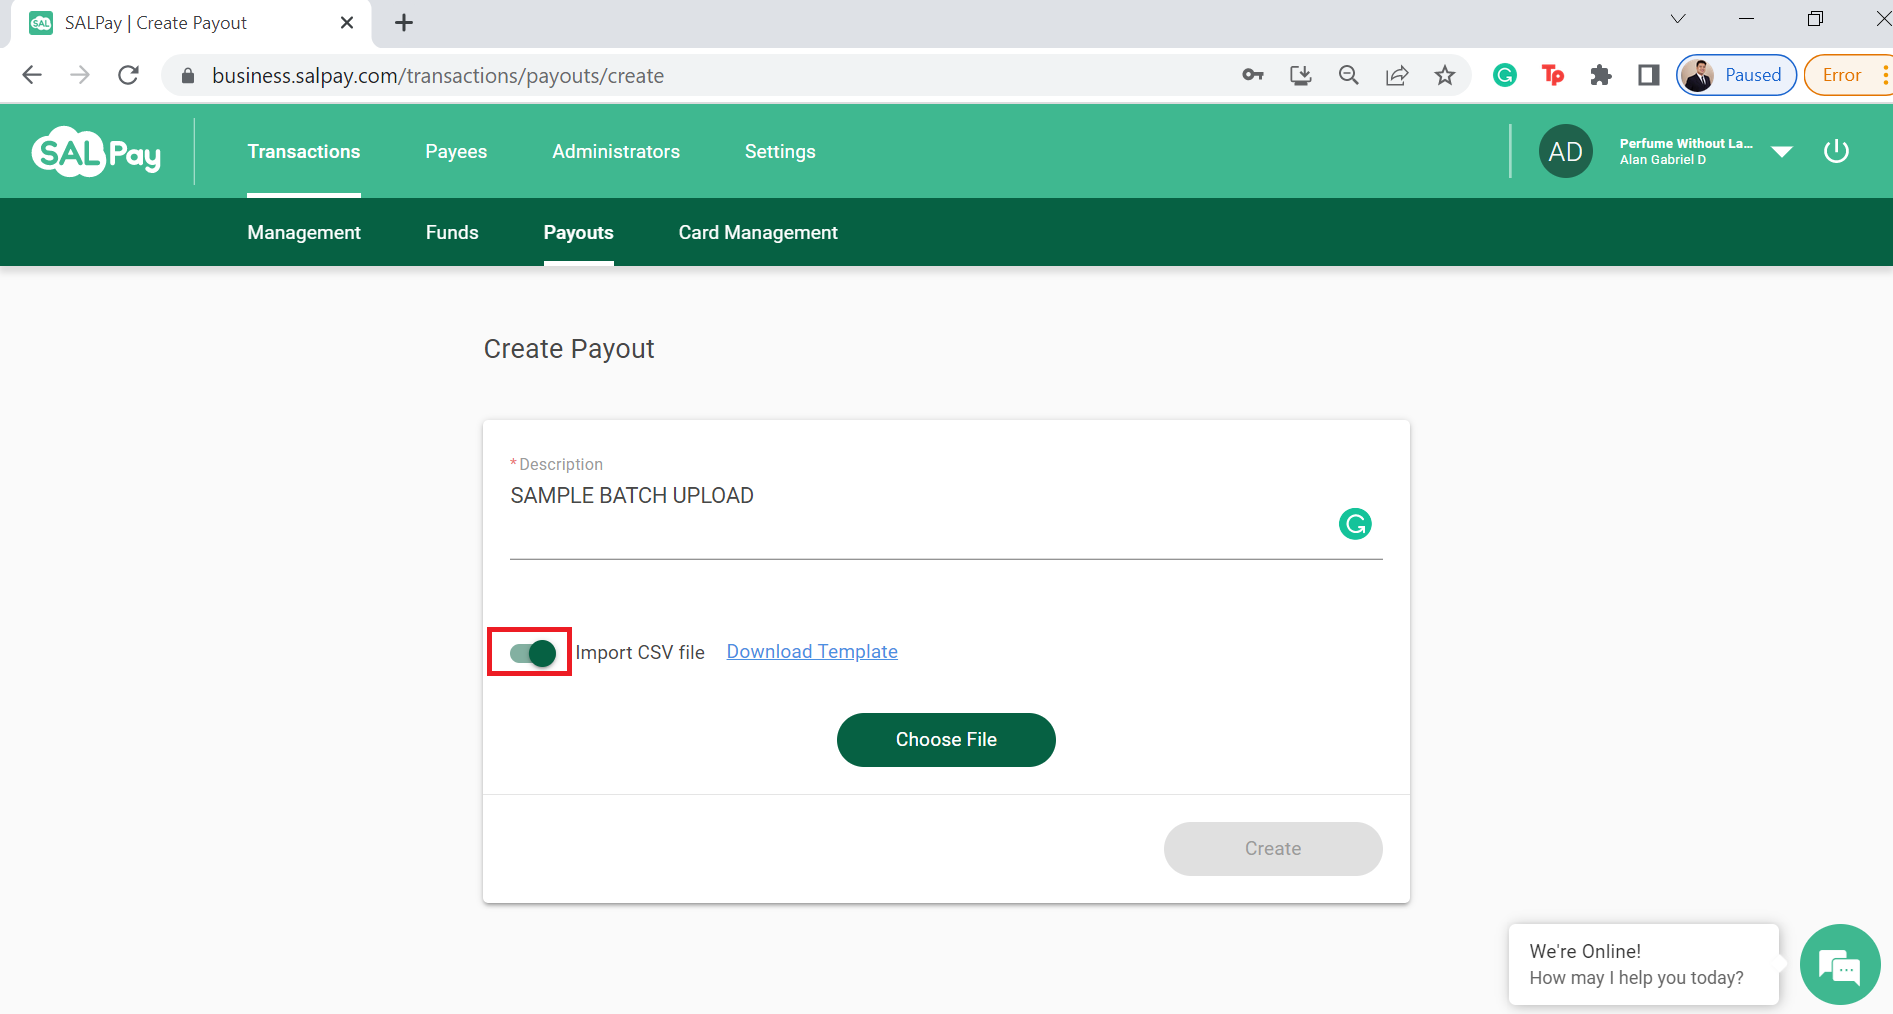Viewport: 1893px width, 1014px height.
Task: Click the Create Payout heading
Action: (569, 349)
